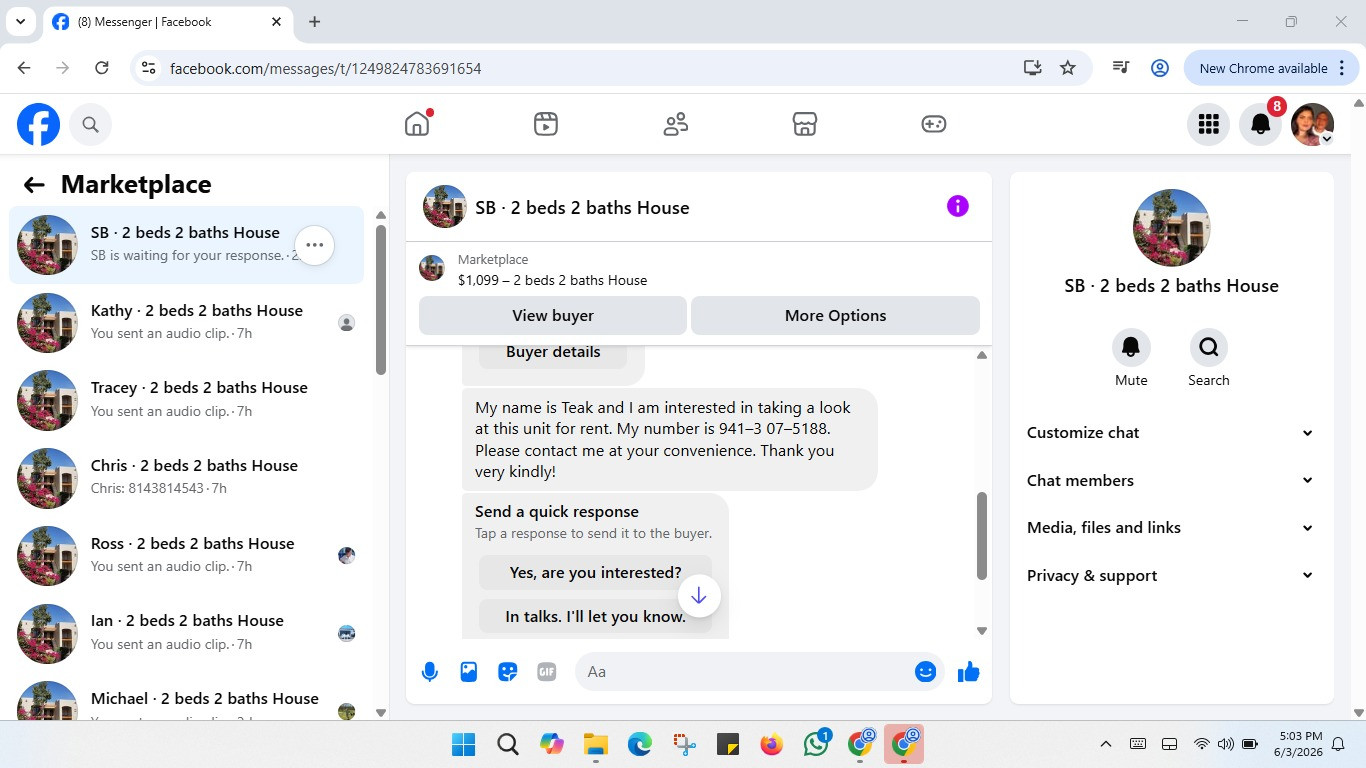Bookmark this page with the star
Screen dimensions: 1366x768
click(1068, 68)
